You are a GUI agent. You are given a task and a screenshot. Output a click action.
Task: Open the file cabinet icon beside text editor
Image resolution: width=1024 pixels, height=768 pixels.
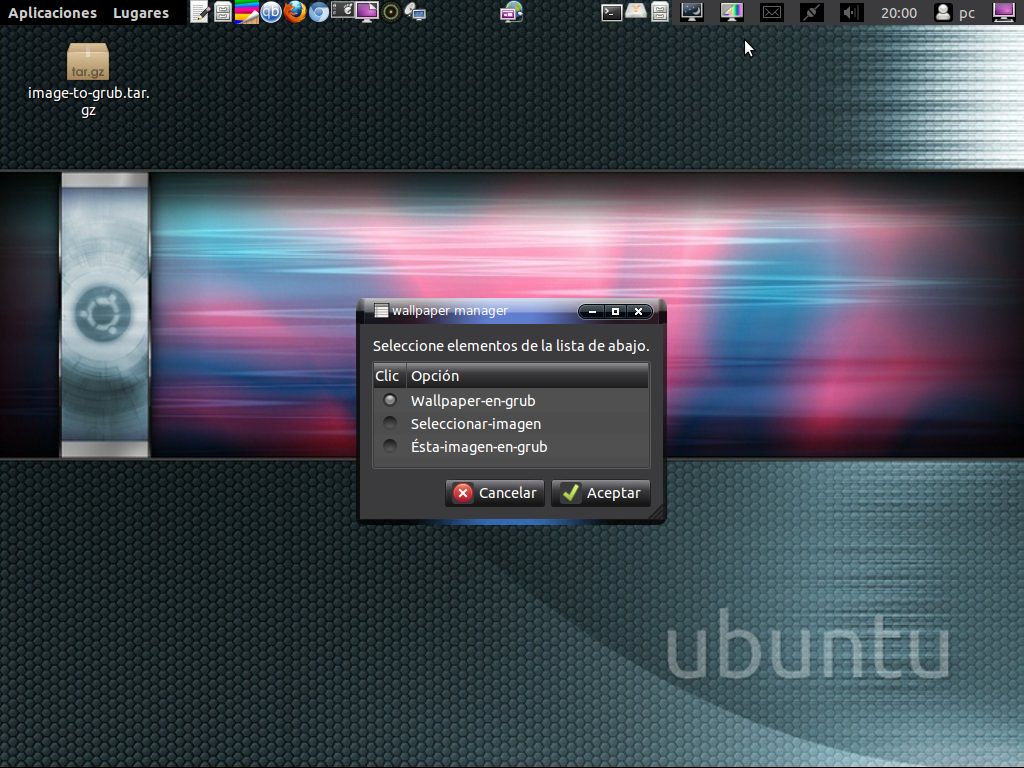[x=223, y=12]
